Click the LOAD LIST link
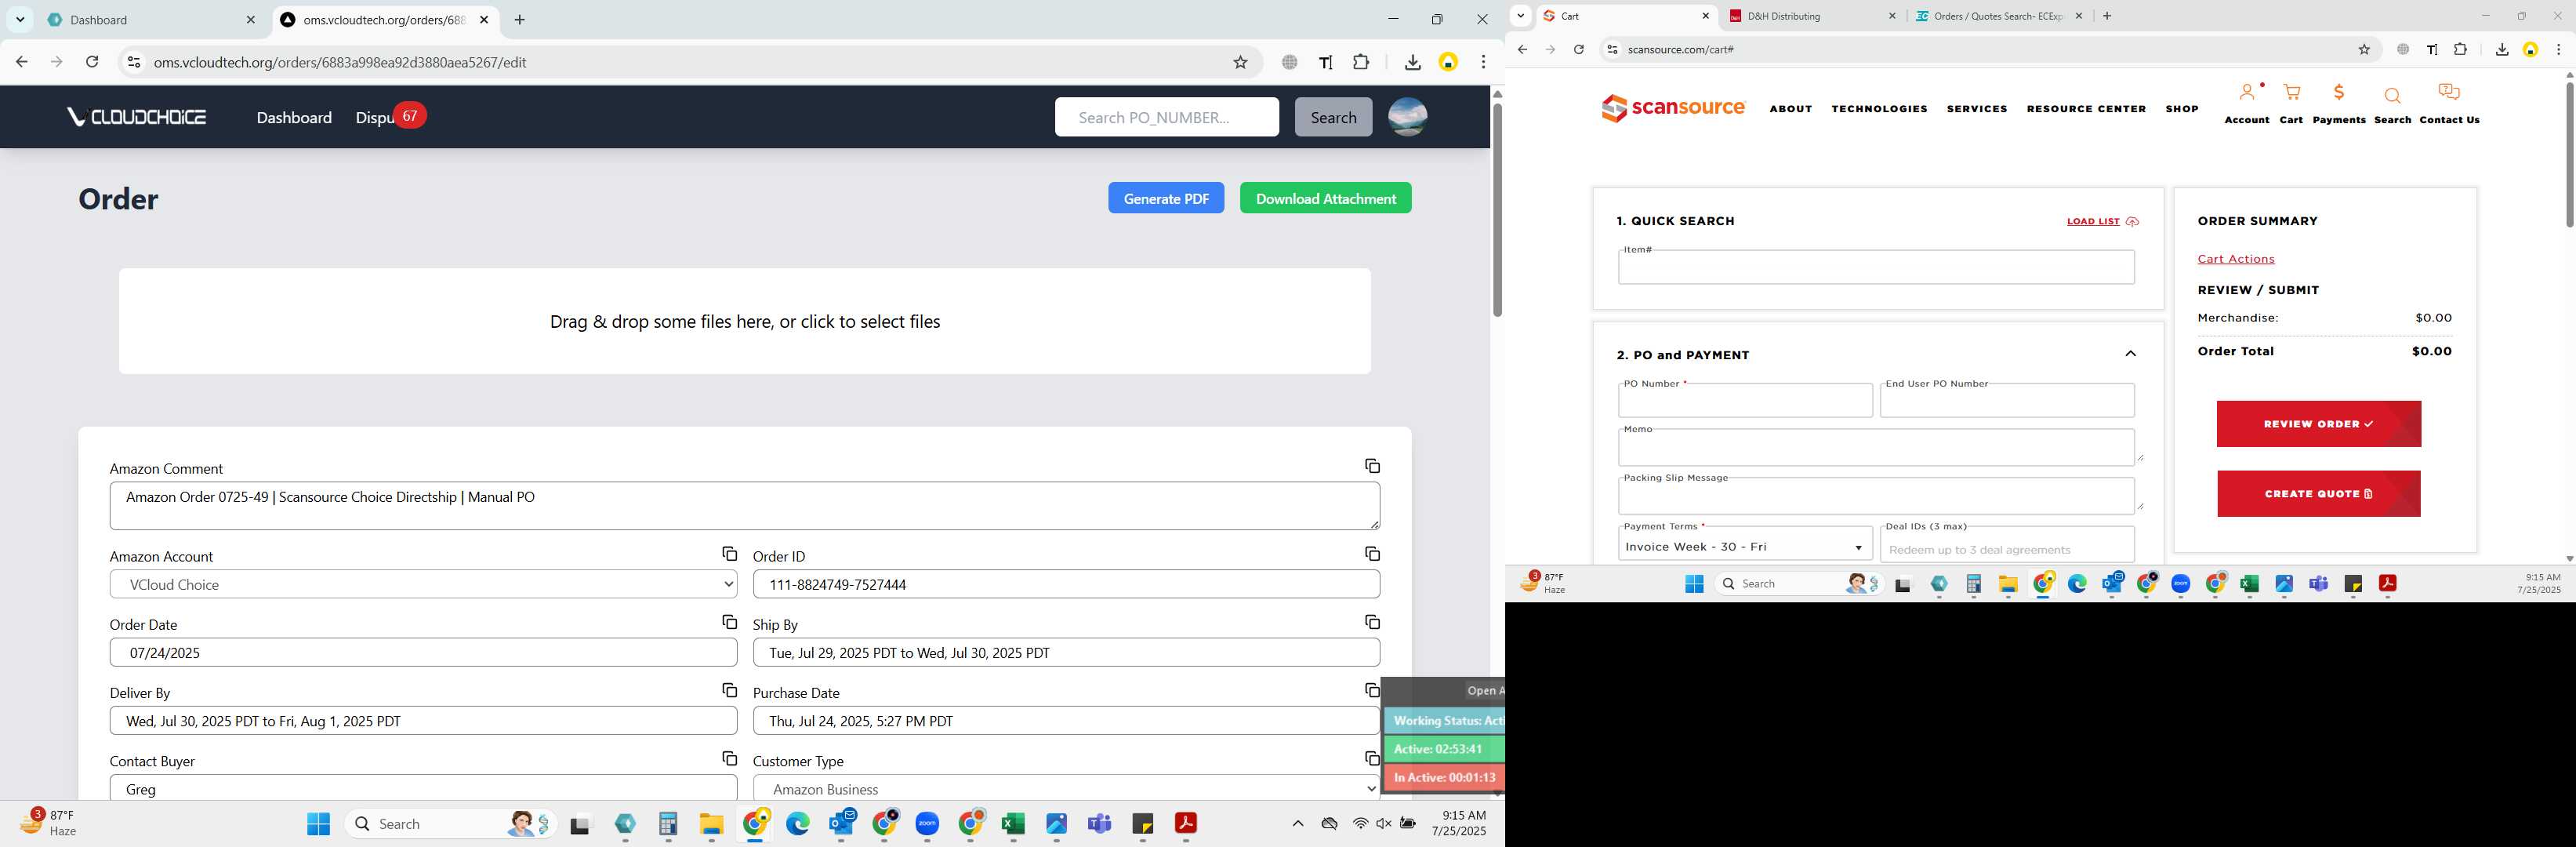2576x847 pixels. pos(2102,221)
